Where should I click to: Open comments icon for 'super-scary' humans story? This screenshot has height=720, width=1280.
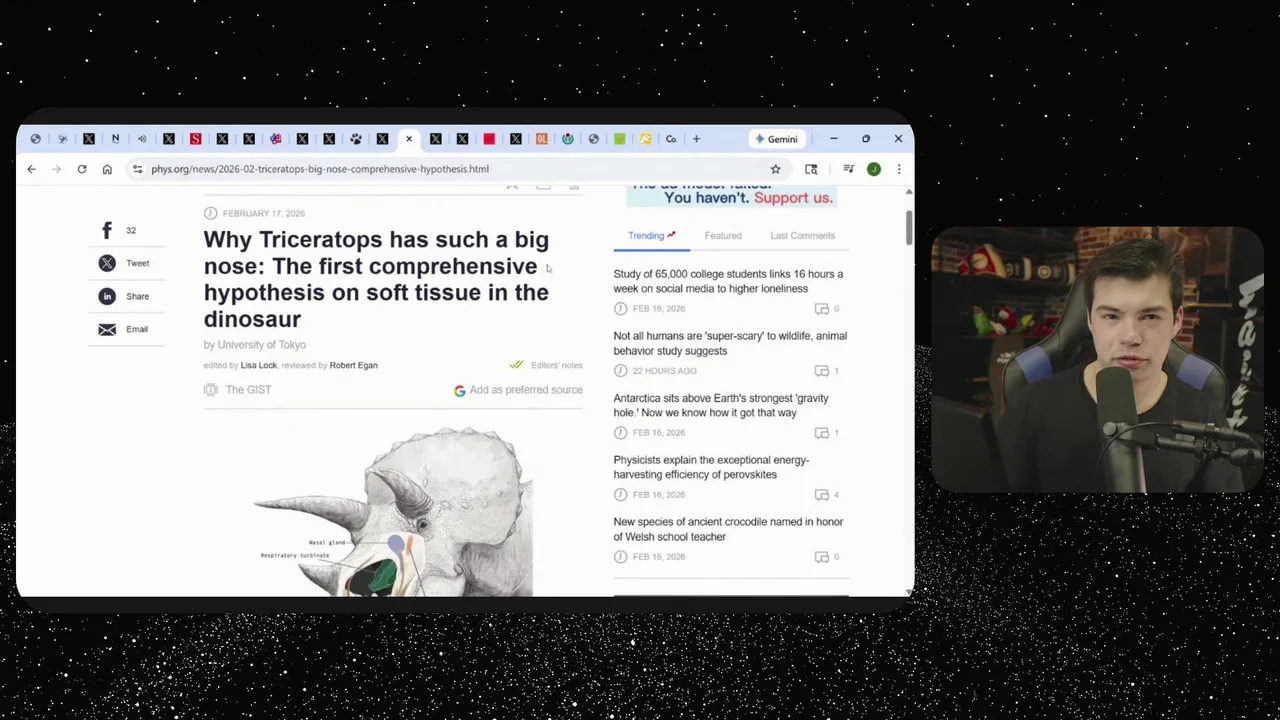coord(822,371)
